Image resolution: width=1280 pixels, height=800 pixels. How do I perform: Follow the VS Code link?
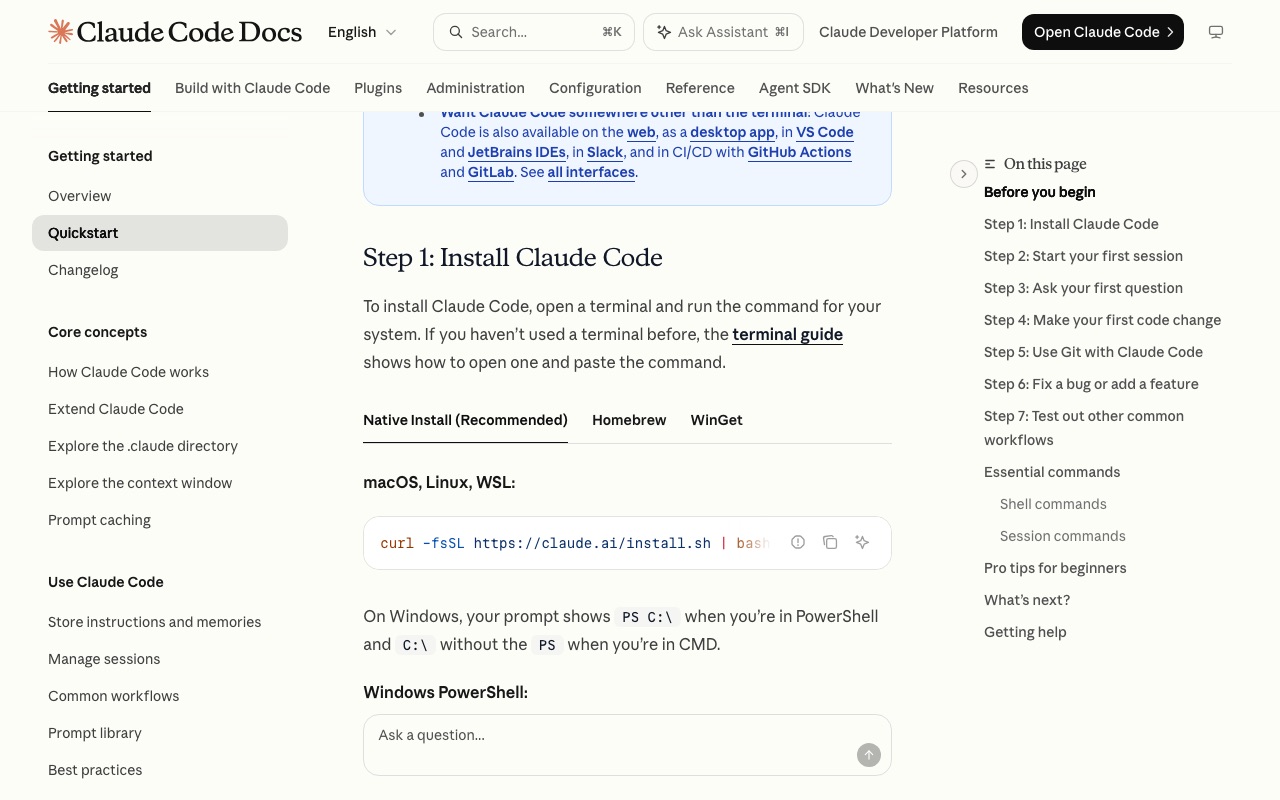click(825, 132)
